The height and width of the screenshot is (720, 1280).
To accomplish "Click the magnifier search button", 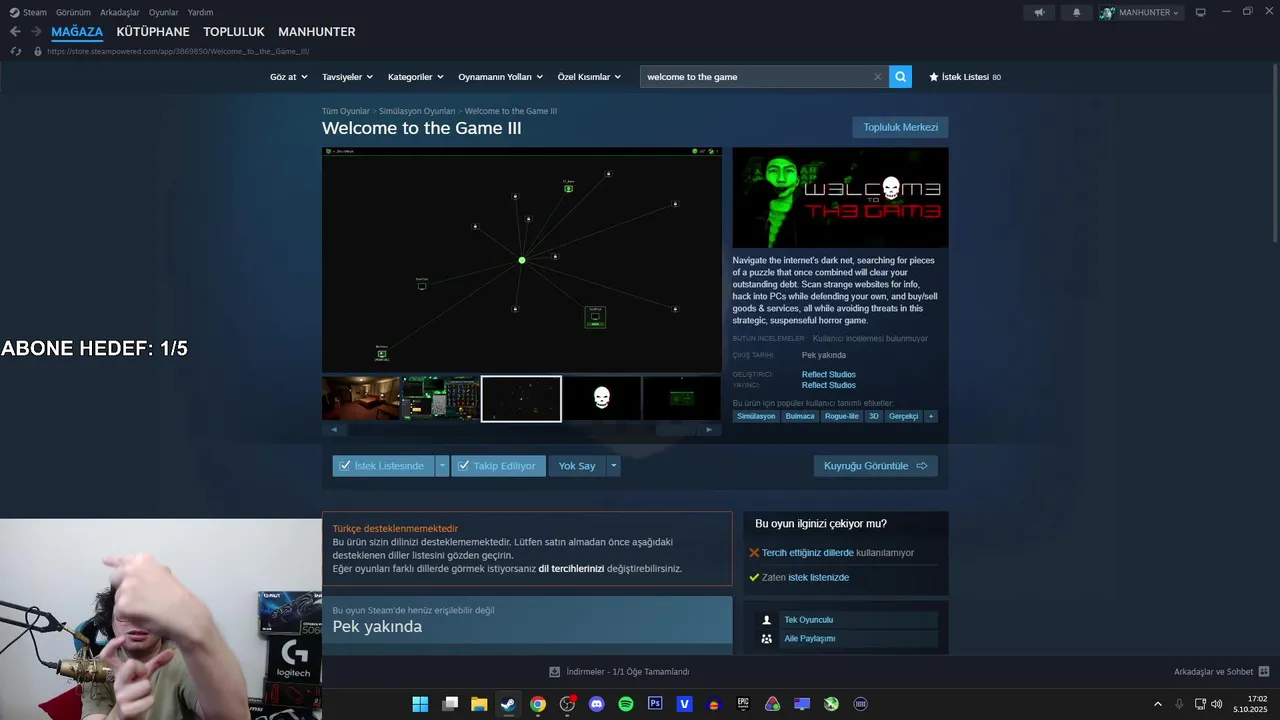I will pyautogui.click(x=900, y=76).
